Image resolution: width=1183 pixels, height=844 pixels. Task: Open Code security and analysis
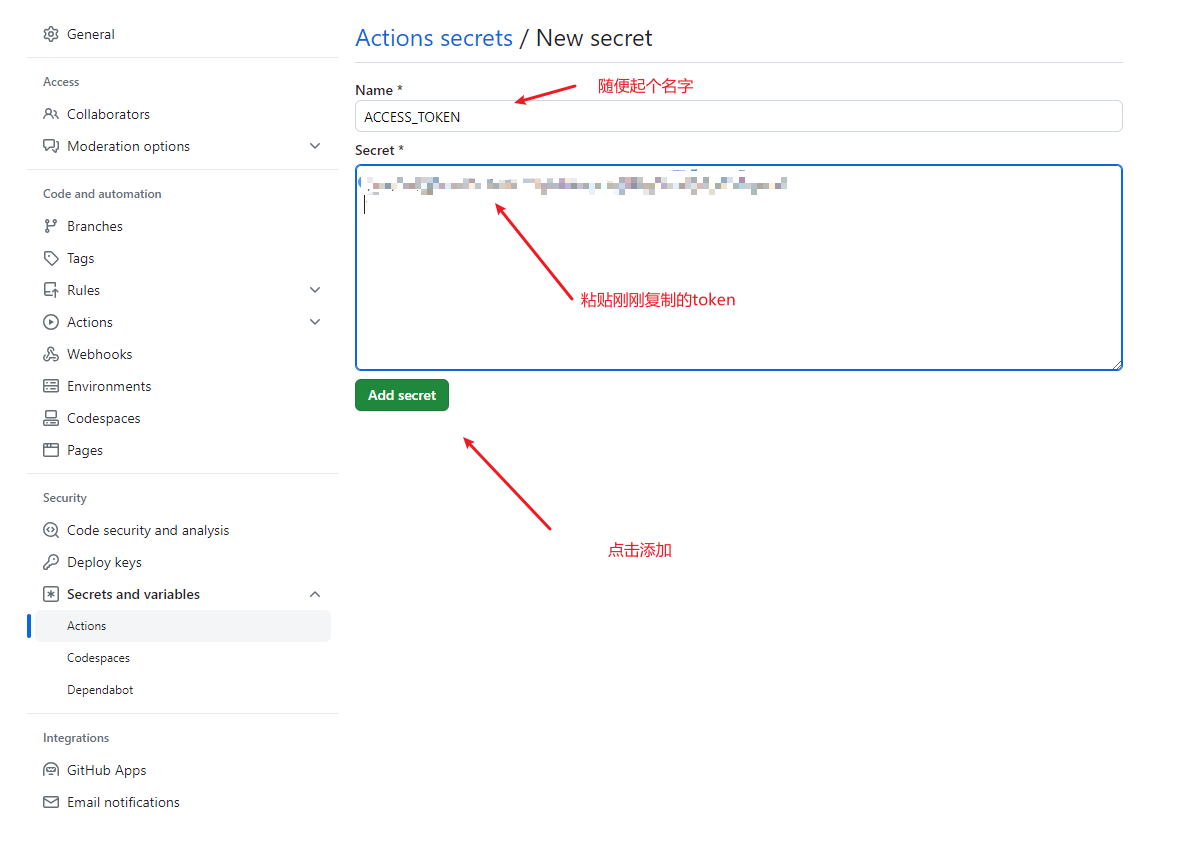[148, 530]
